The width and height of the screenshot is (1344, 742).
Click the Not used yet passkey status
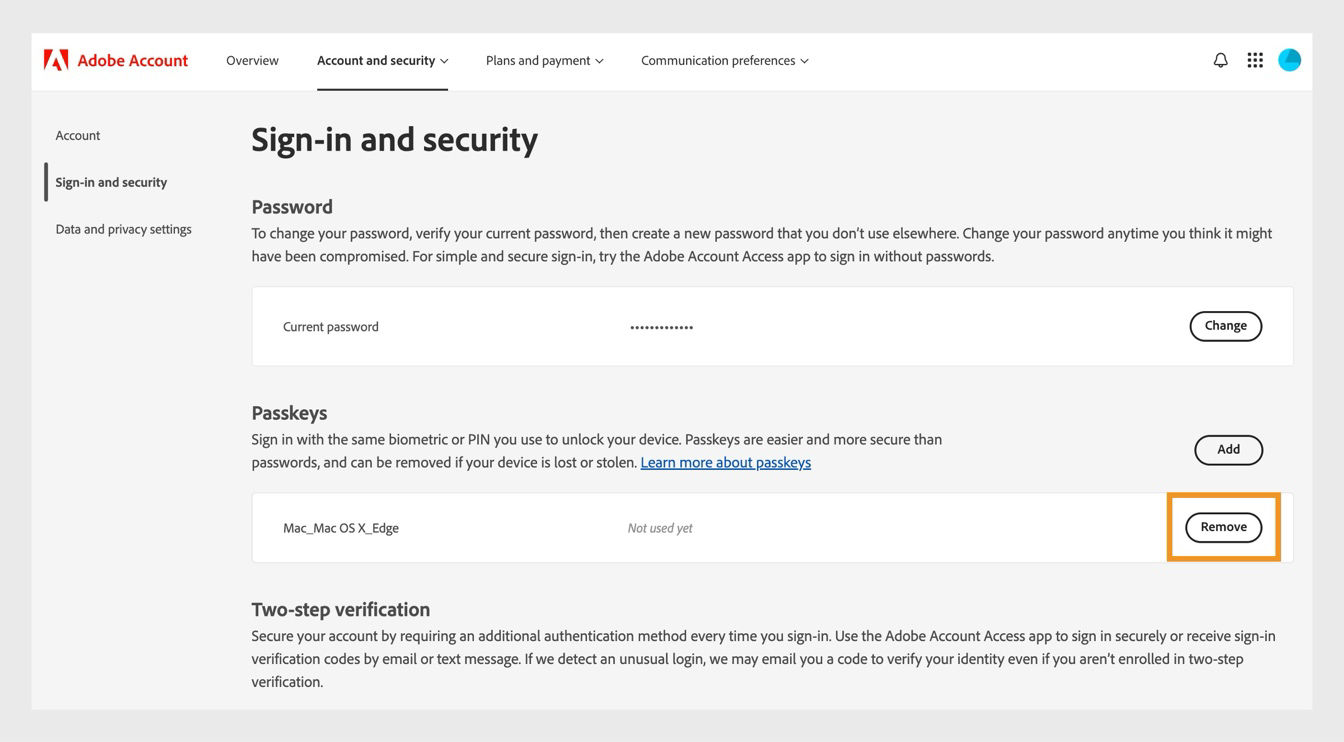coord(659,527)
